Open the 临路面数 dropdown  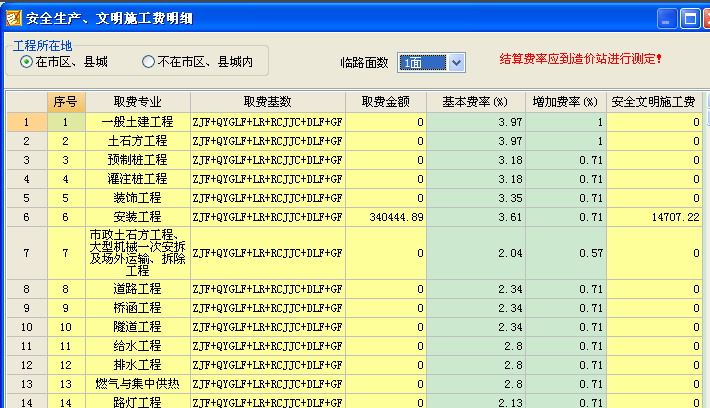click(x=456, y=63)
